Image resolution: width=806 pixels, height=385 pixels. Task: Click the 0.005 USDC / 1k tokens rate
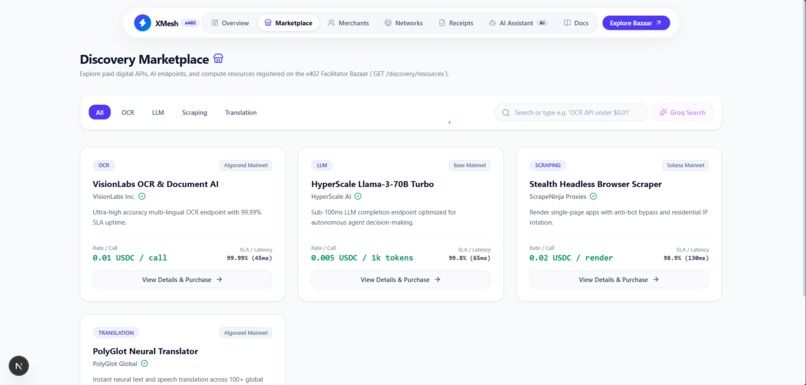[362, 258]
